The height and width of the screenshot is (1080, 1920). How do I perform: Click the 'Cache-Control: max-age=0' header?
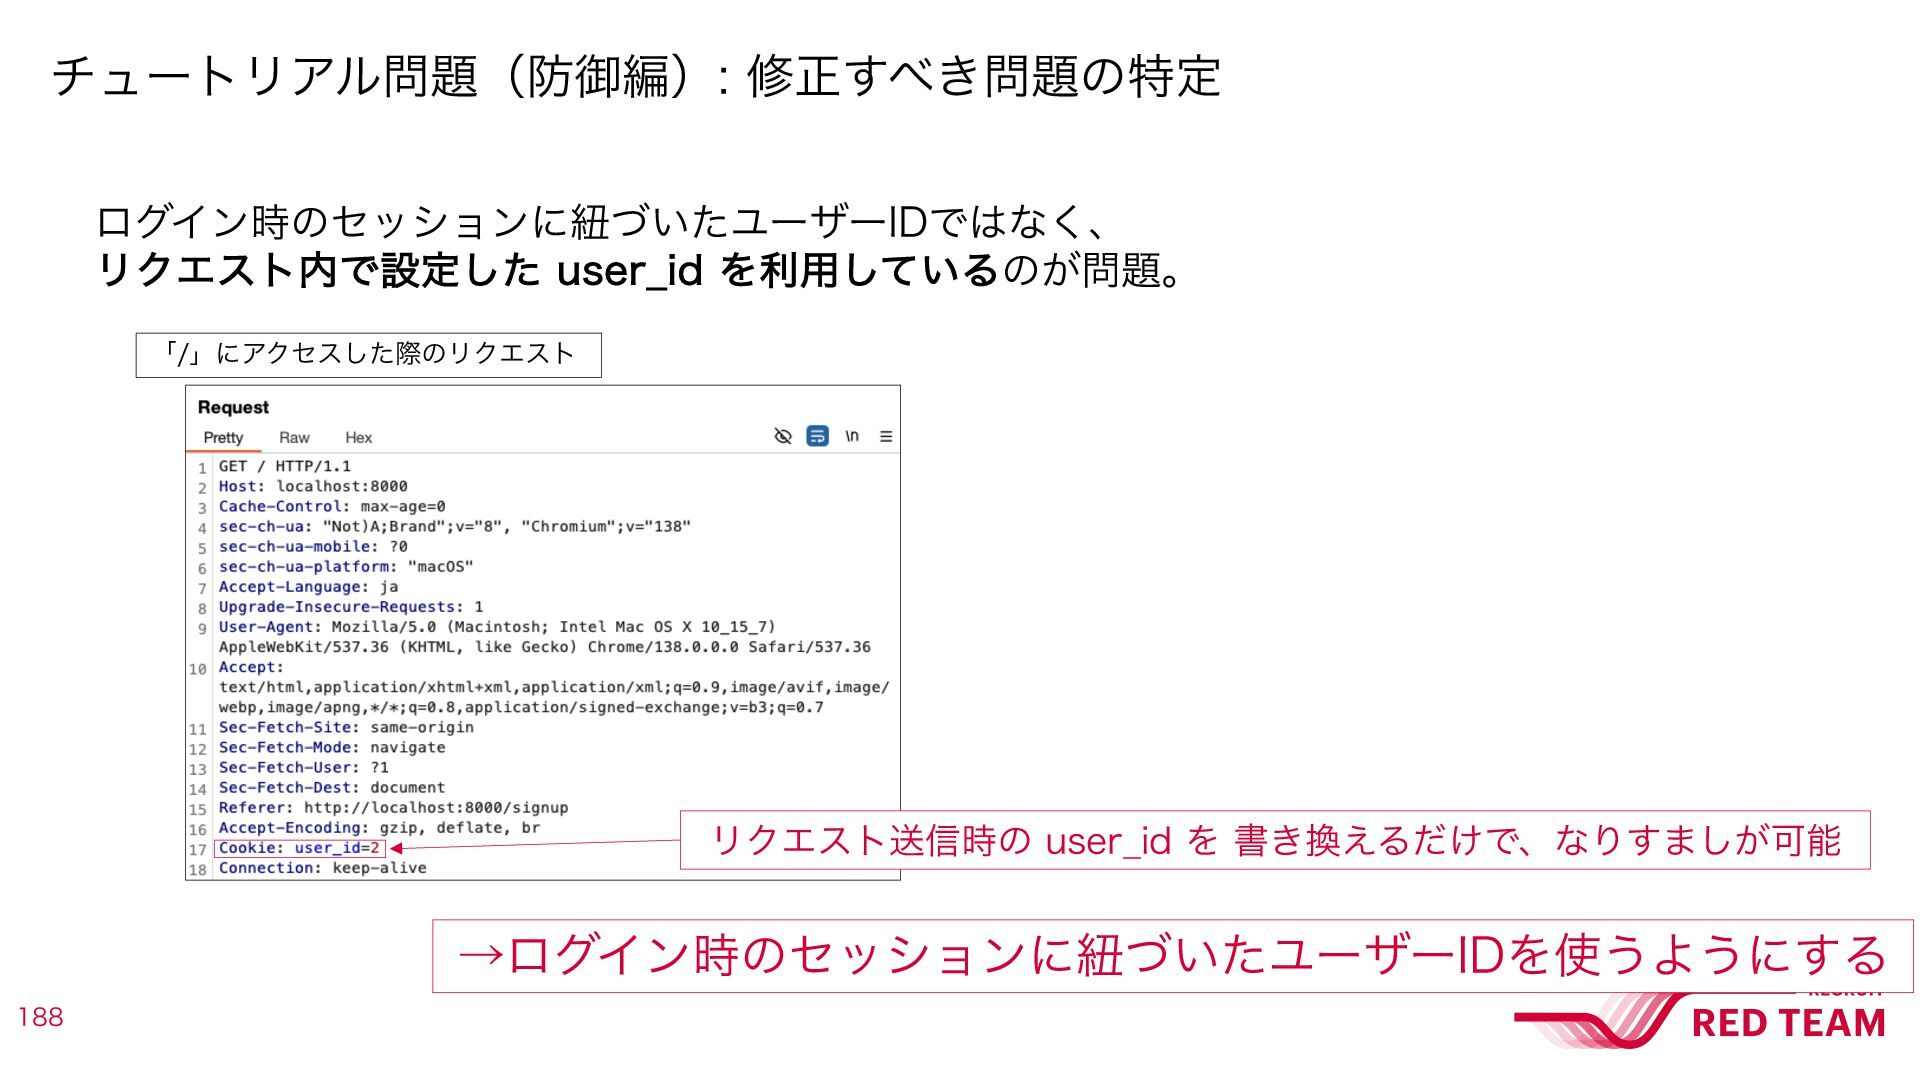point(332,506)
